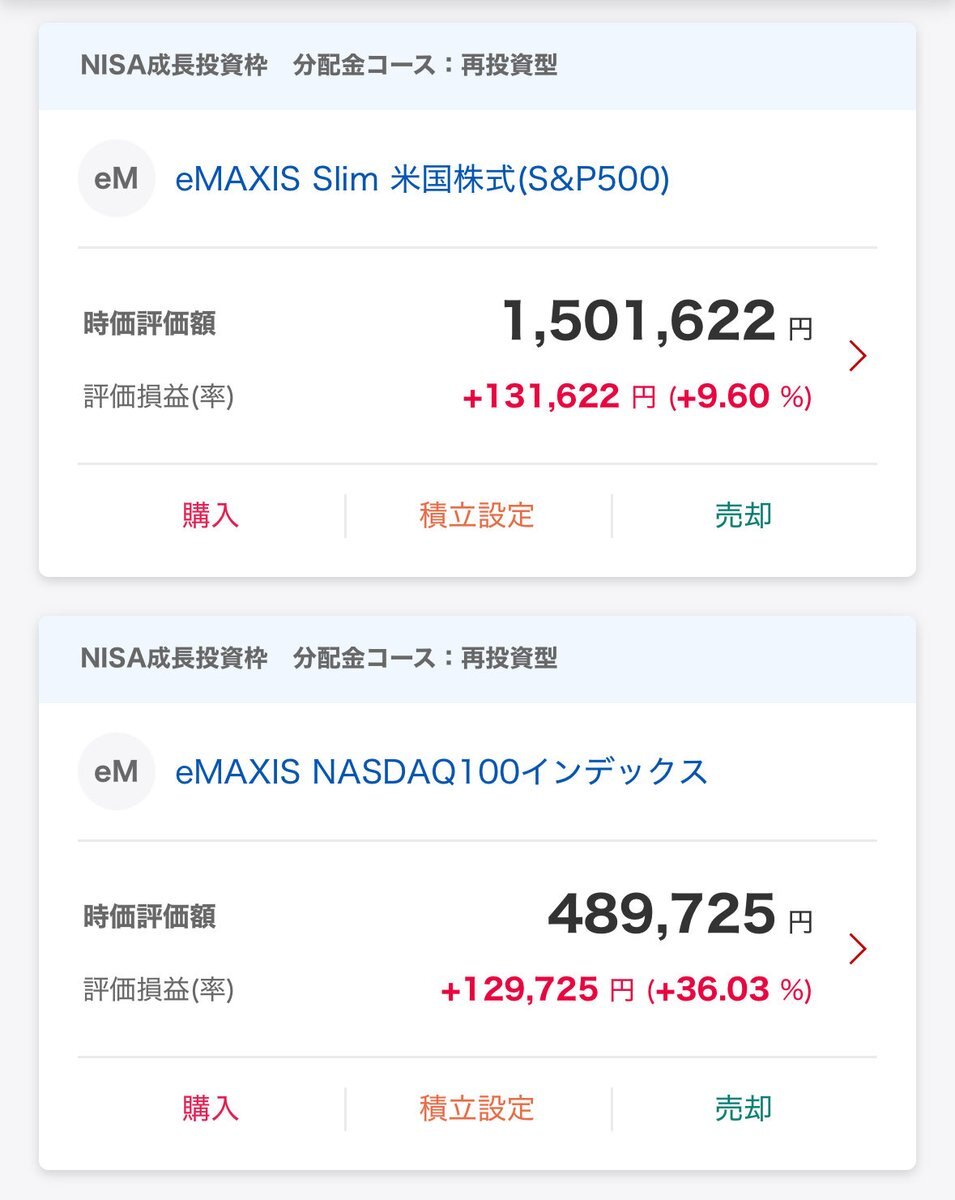The image size is (955, 1200).
Task: Open eMAXIS Slim 米国株式(S&P500) fund link
Action: [x=422, y=179]
